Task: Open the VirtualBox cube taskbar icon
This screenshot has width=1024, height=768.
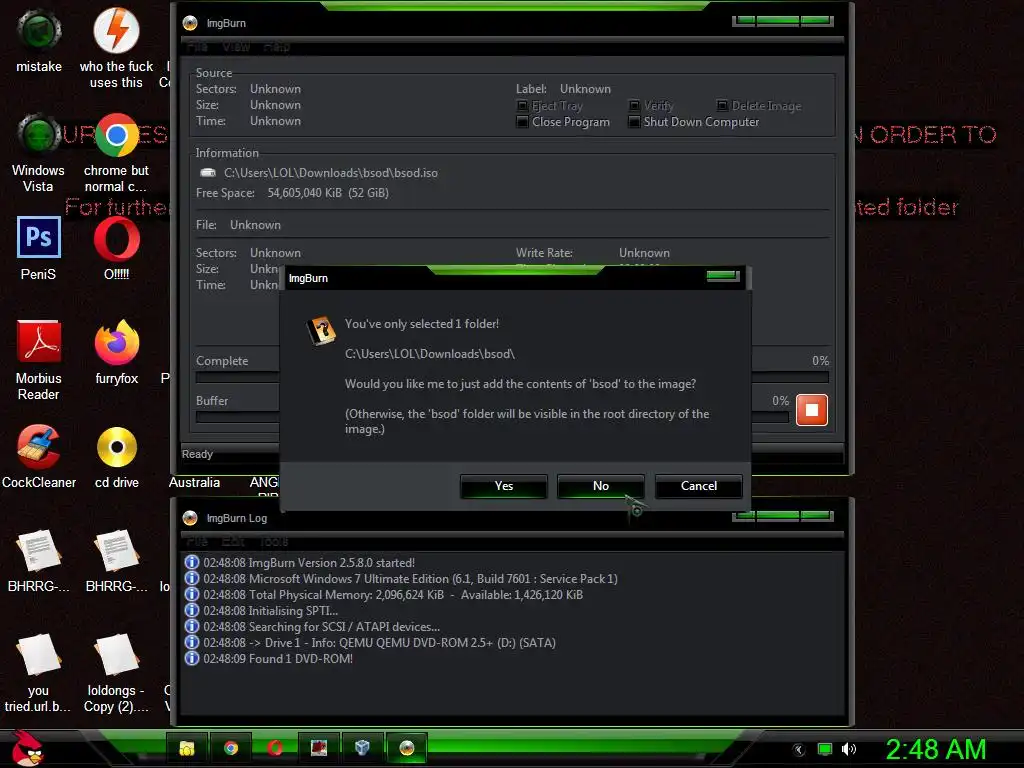Action: (x=362, y=748)
